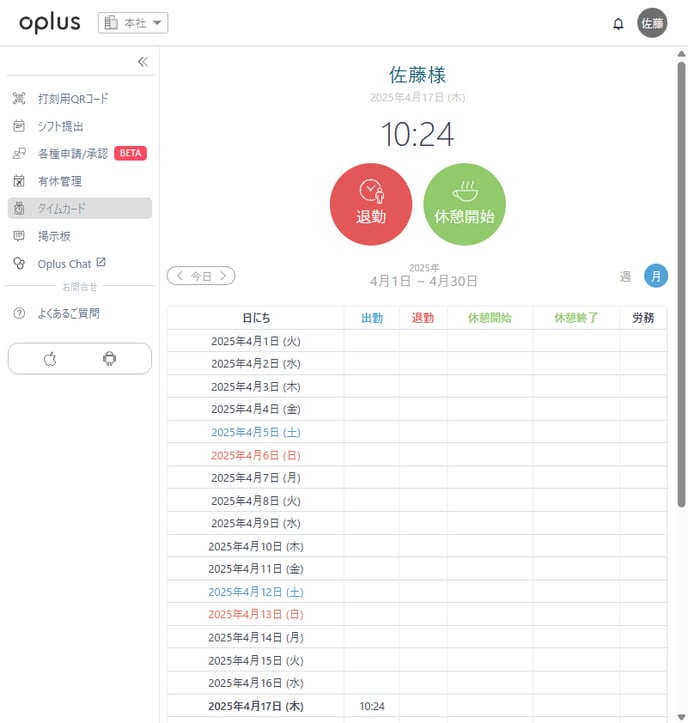Click the Apple app download icon
Image resolution: width=688 pixels, height=723 pixels.
[50, 359]
